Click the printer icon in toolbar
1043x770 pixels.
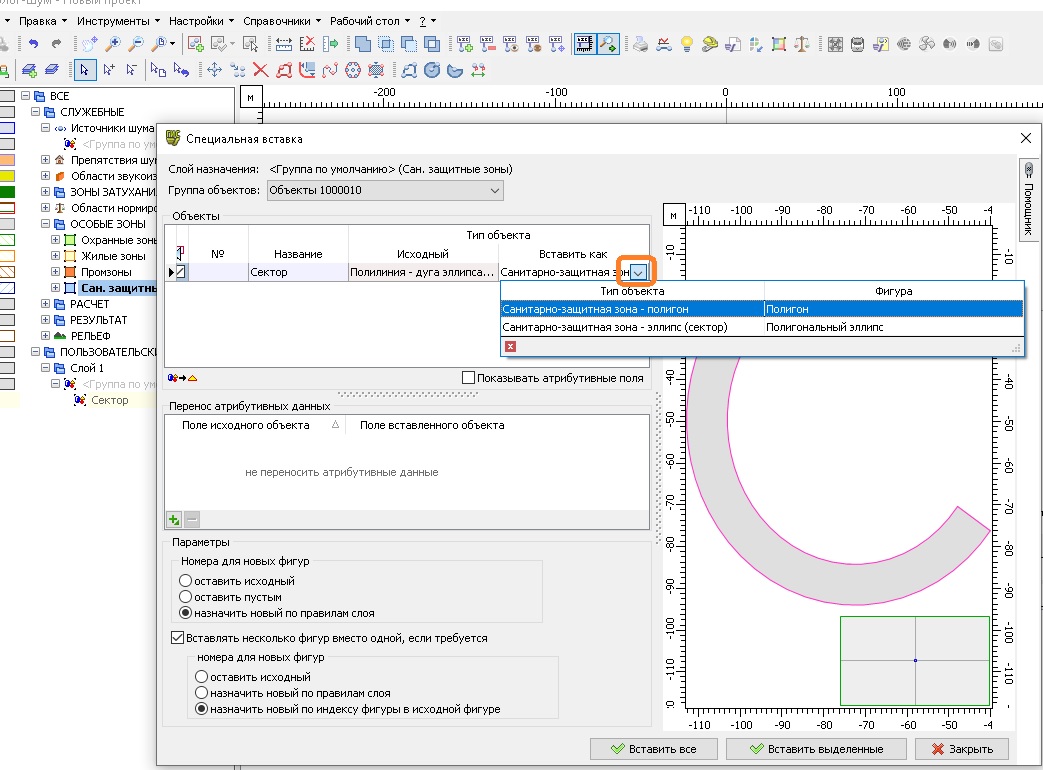click(x=640, y=44)
